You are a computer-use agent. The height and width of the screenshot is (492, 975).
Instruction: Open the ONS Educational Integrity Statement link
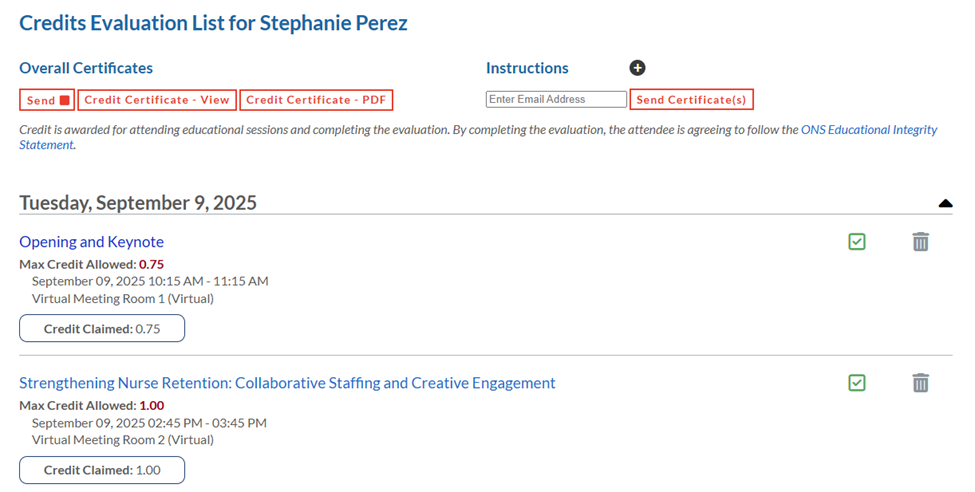868,130
